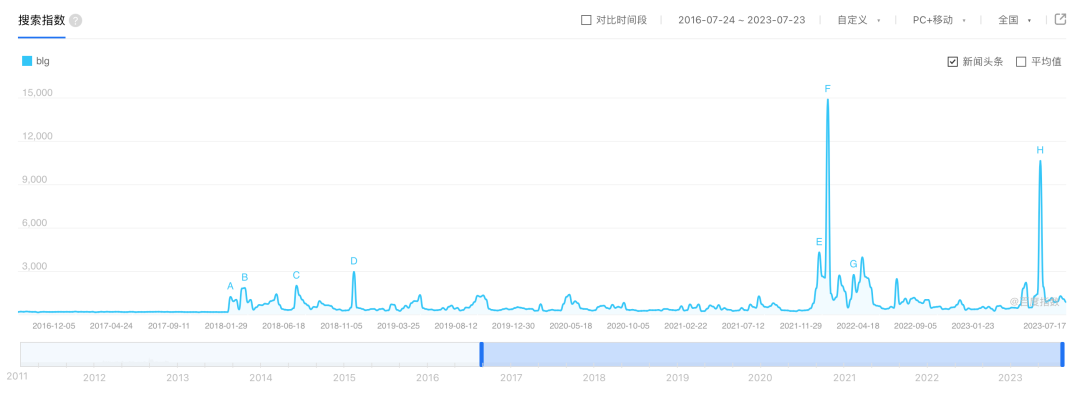Click the help icon beside 搜索指数

[x=76, y=21]
